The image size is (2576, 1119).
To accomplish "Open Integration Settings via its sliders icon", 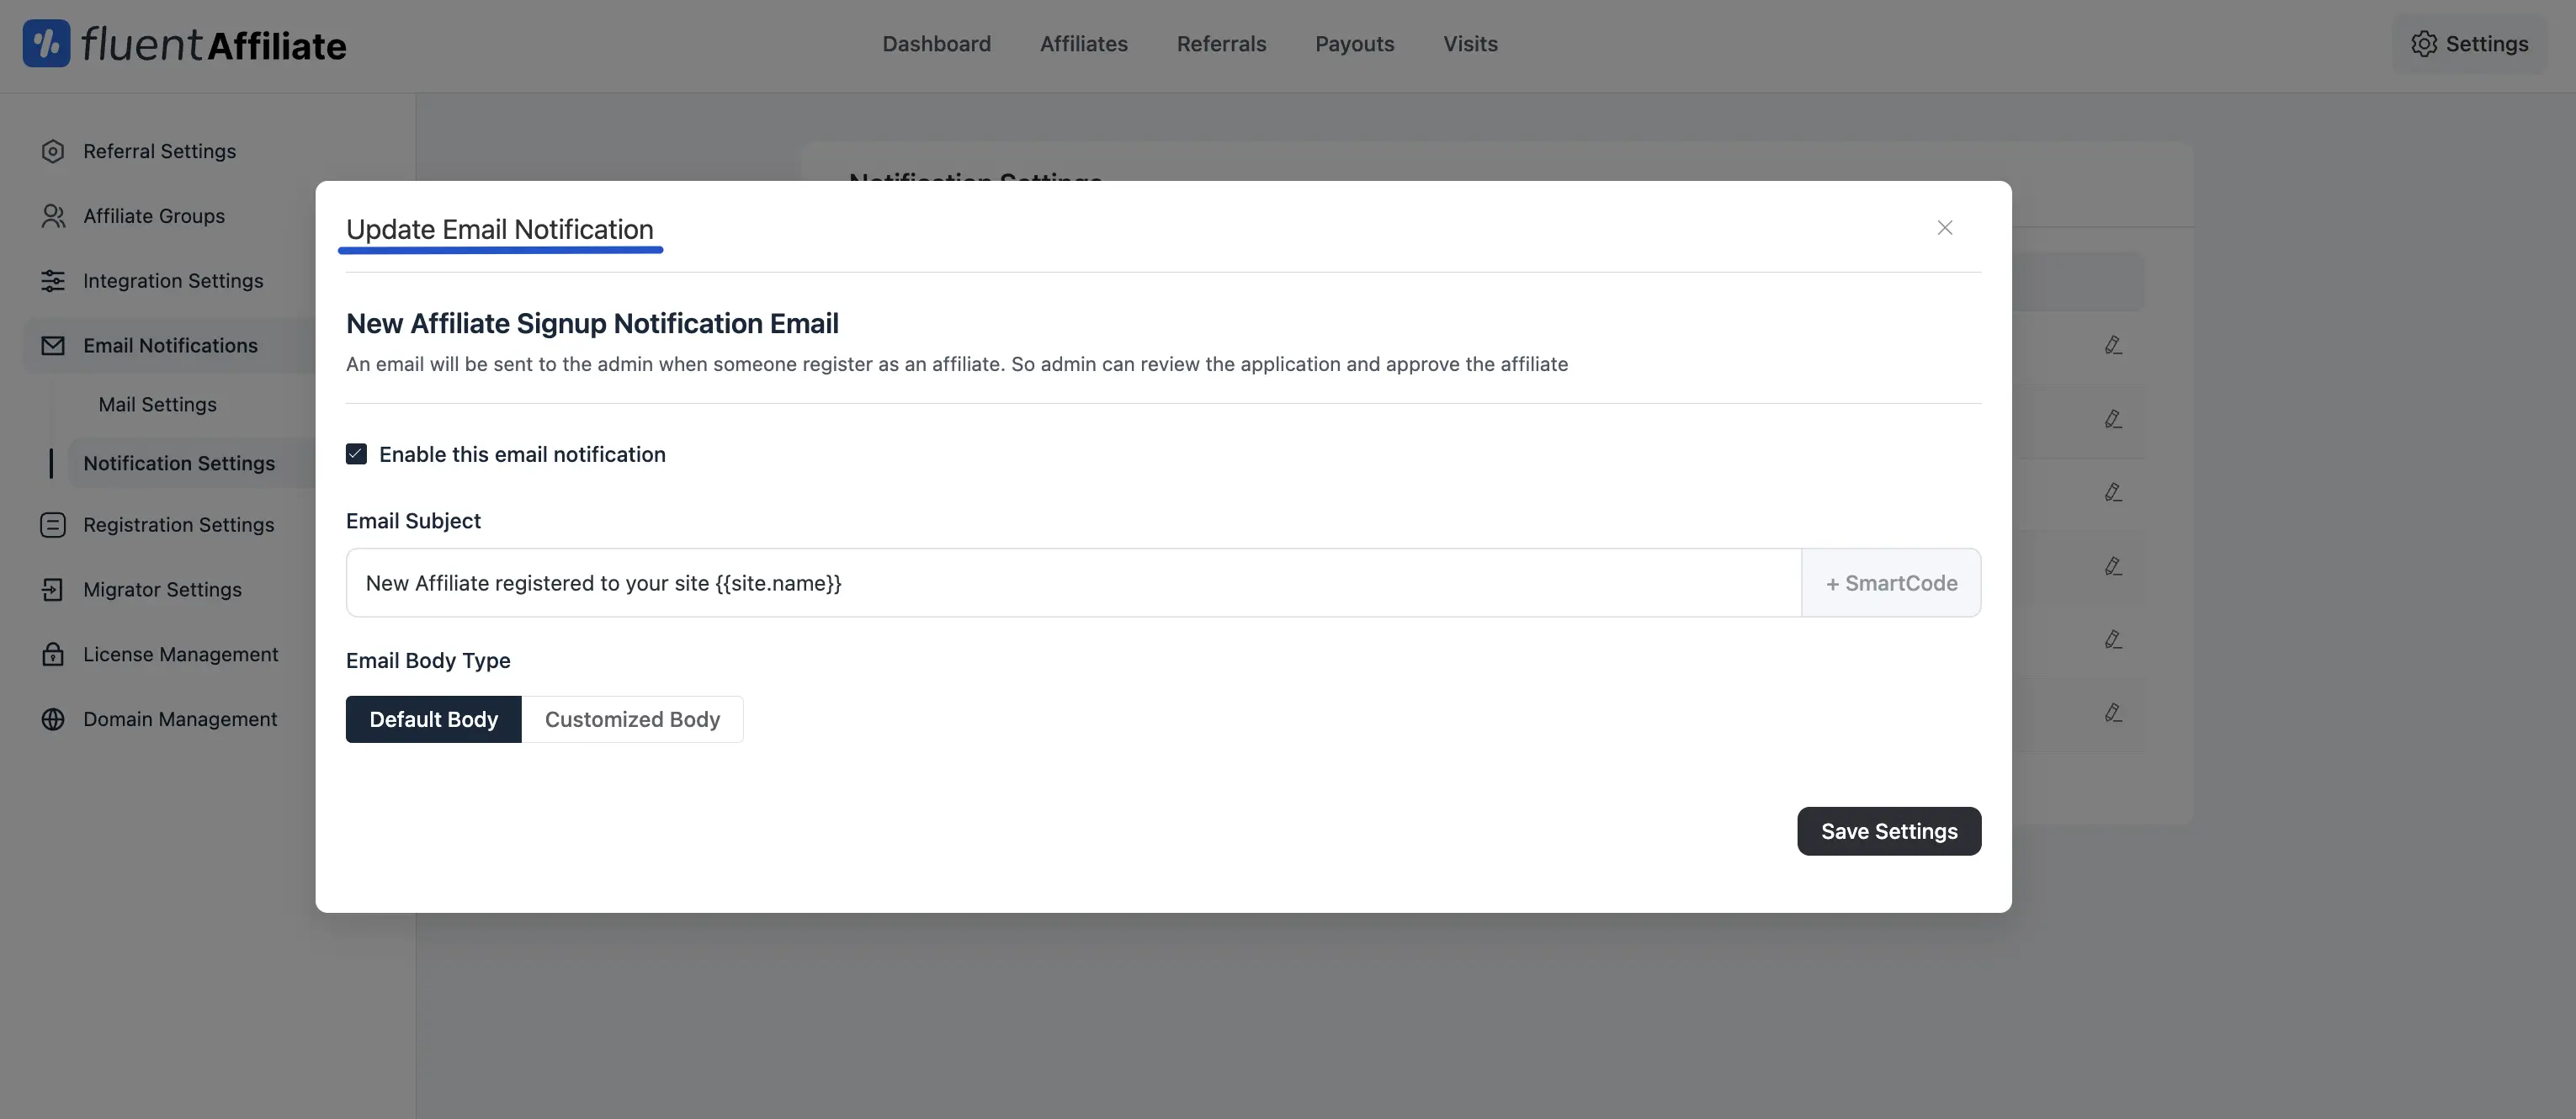I will (x=53, y=281).
